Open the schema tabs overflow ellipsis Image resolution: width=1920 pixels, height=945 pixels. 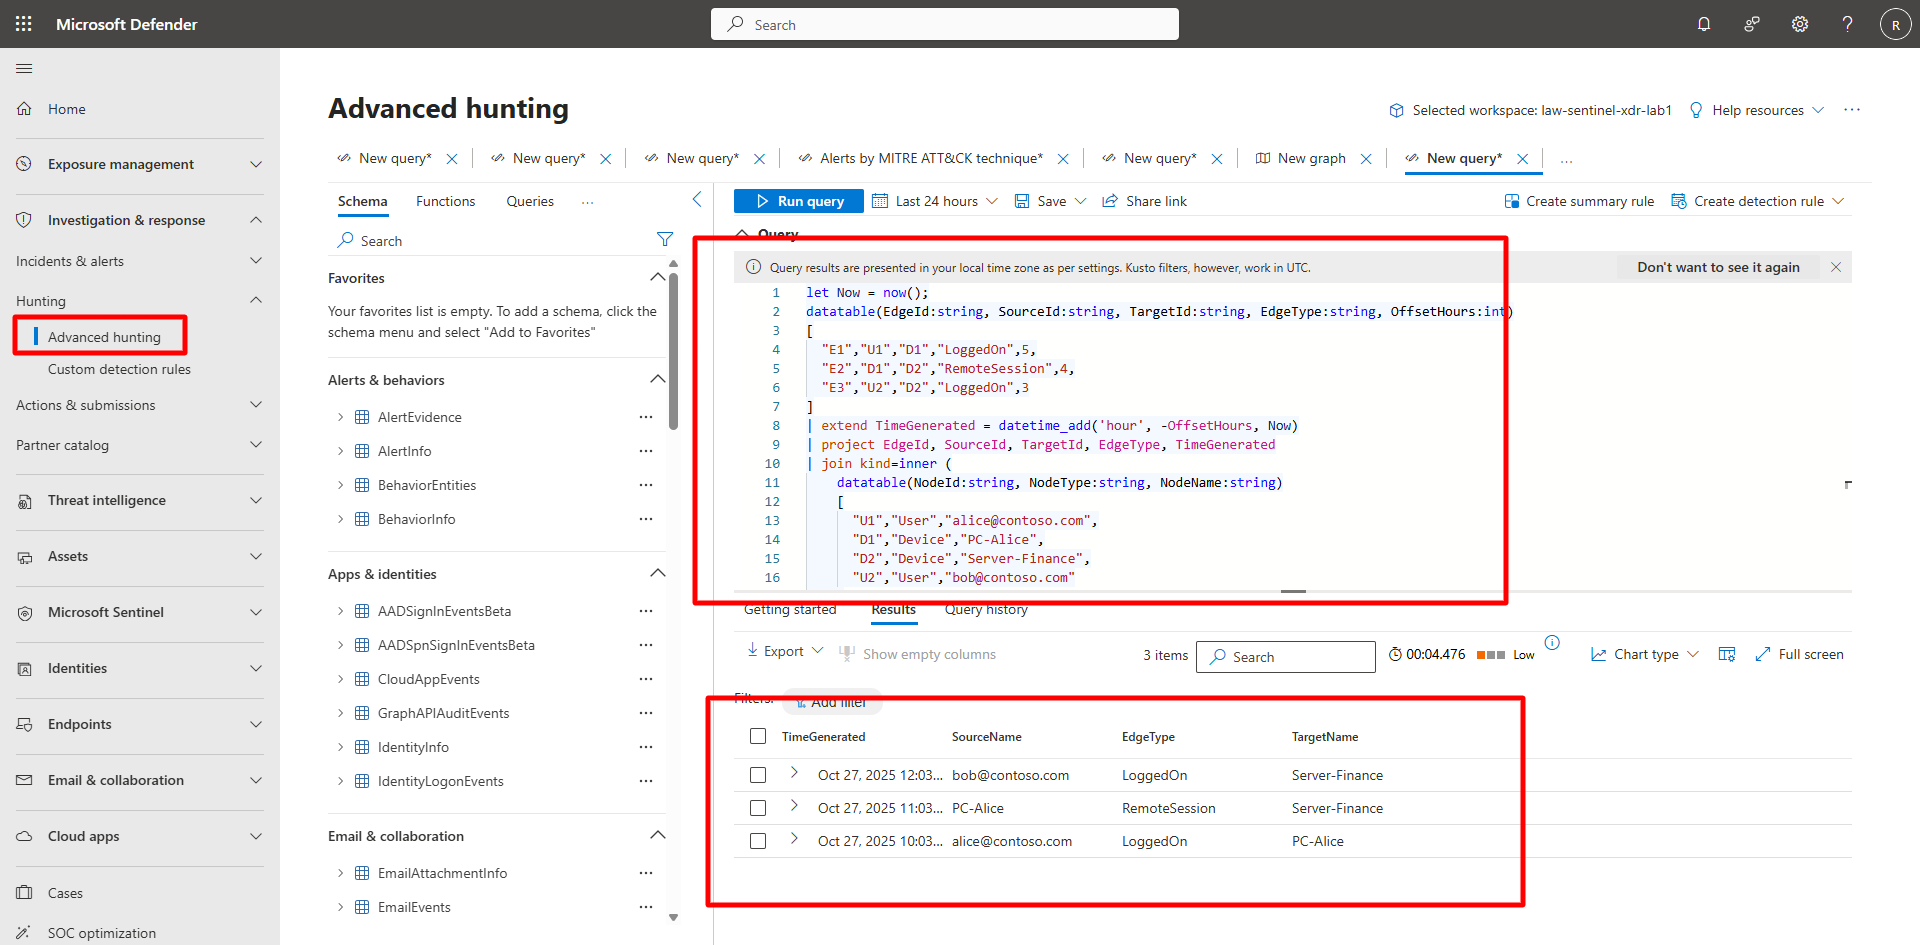coord(588,202)
